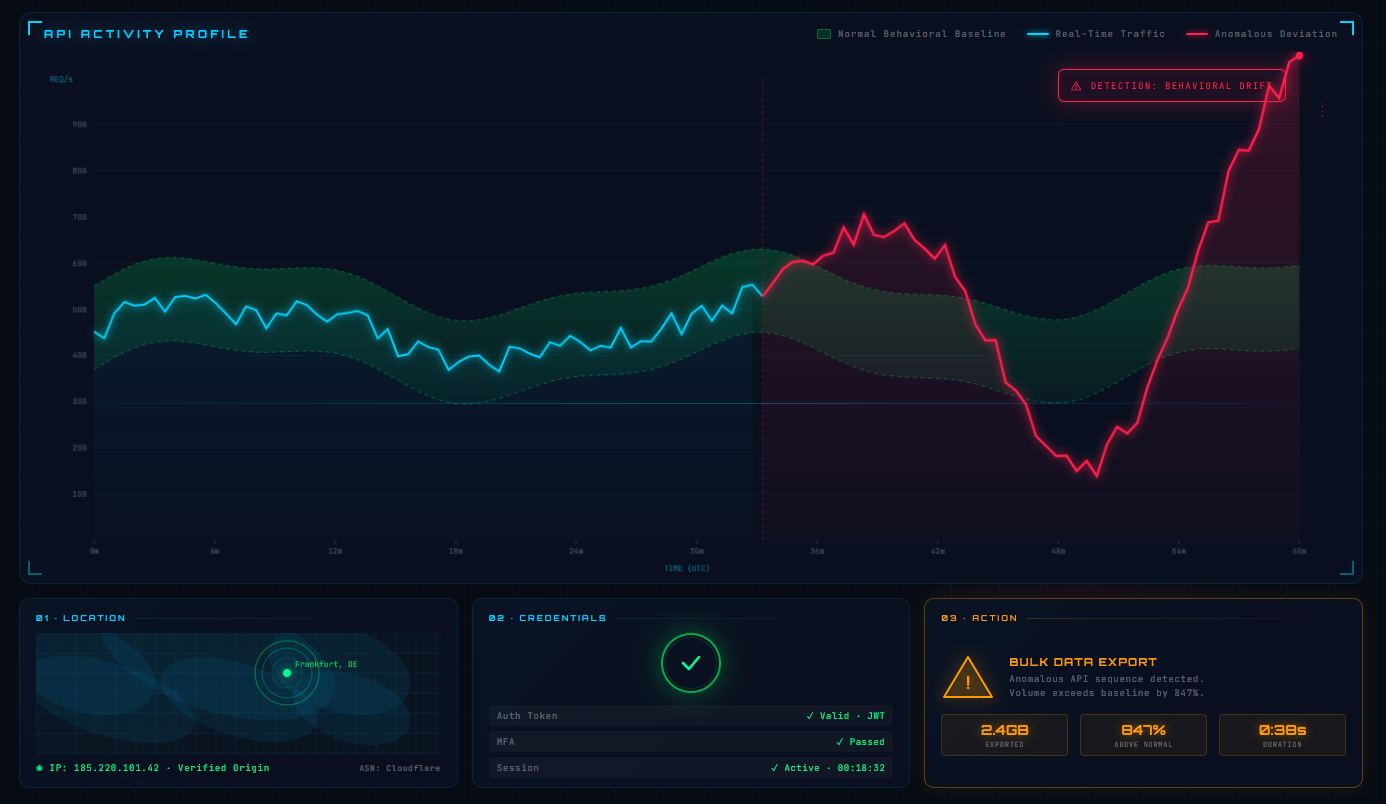Image resolution: width=1386 pixels, height=804 pixels.
Task: Click the green checkmark circle in Credentials panel
Action: (691, 663)
